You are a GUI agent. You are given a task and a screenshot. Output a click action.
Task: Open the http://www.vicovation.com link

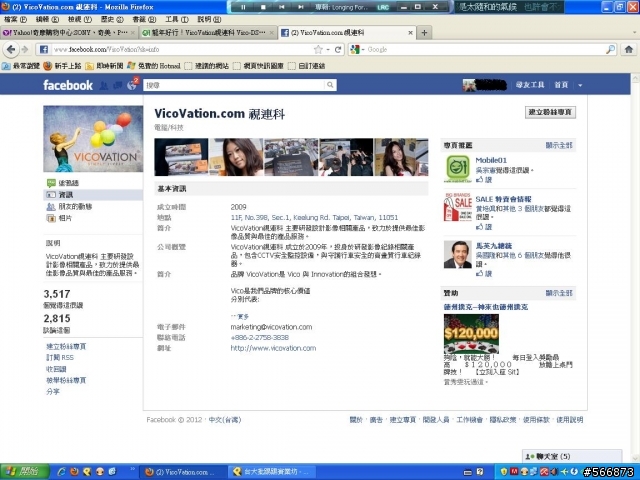(273, 348)
